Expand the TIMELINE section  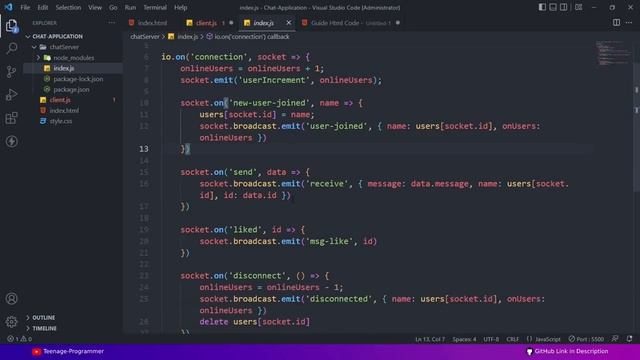pos(44,328)
